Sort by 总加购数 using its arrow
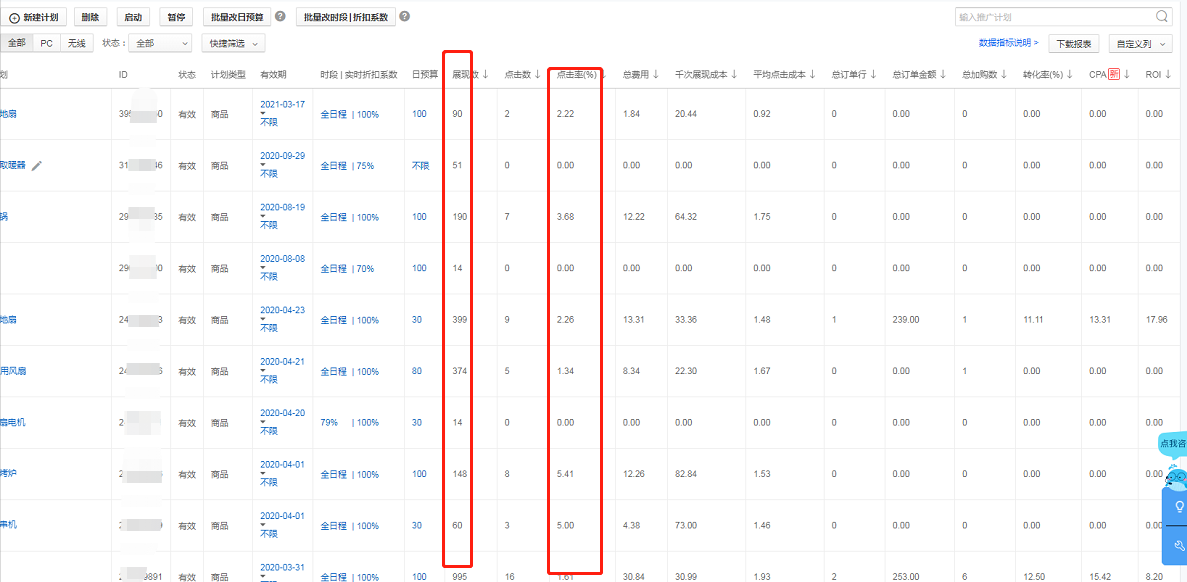1187x582 pixels. click(x=1003, y=74)
